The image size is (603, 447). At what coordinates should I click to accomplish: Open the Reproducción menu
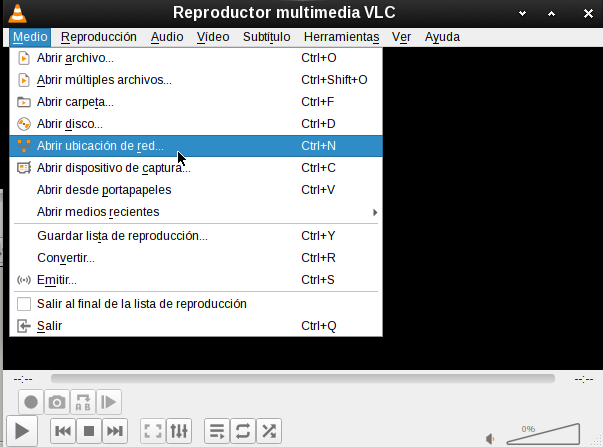[x=98, y=37]
